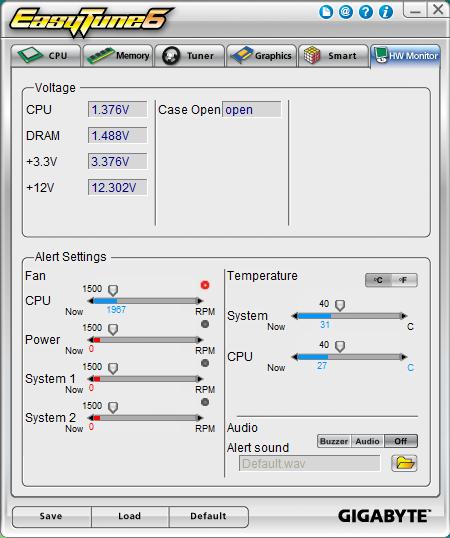The width and height of the screenshot is (450, 538).
Task: Click the Default.wav alert sound field
Action: pyautogui.click(x=309, y=464)
